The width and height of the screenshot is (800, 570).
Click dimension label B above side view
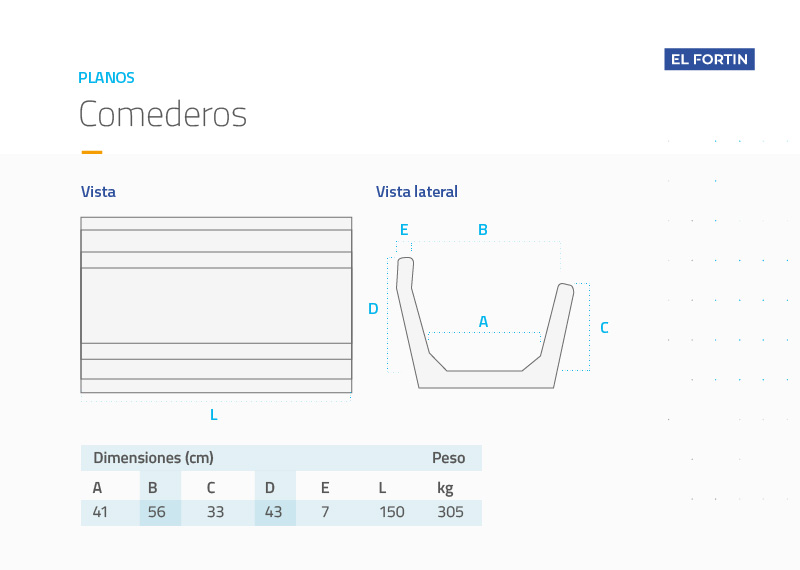(x=483, y=230)
